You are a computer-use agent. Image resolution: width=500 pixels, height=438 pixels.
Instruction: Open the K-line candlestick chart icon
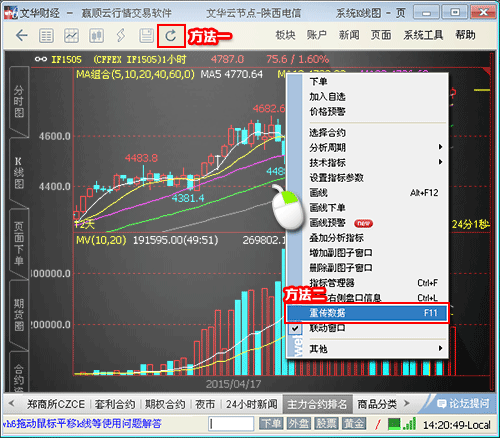96,36
